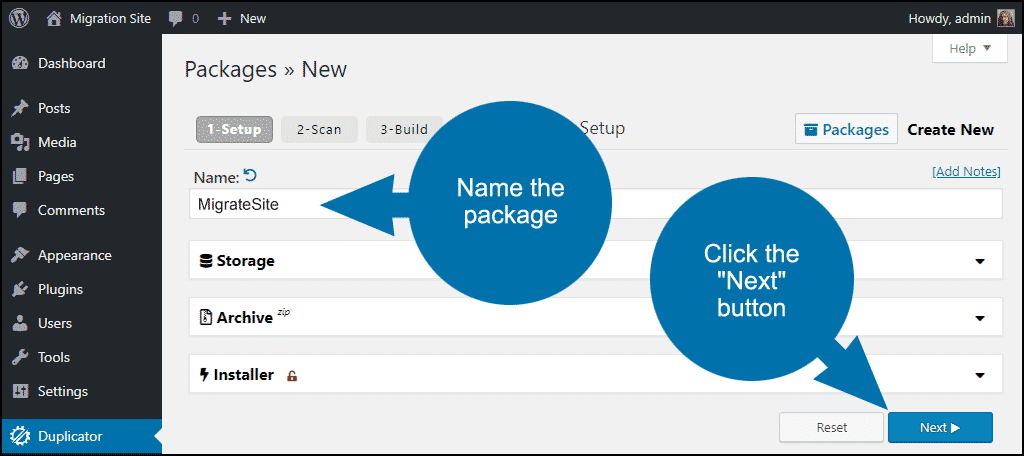The height and width of the screenshot is (456, 1024).
Task: Click the Storage database icon
Action: click(206, 261)
